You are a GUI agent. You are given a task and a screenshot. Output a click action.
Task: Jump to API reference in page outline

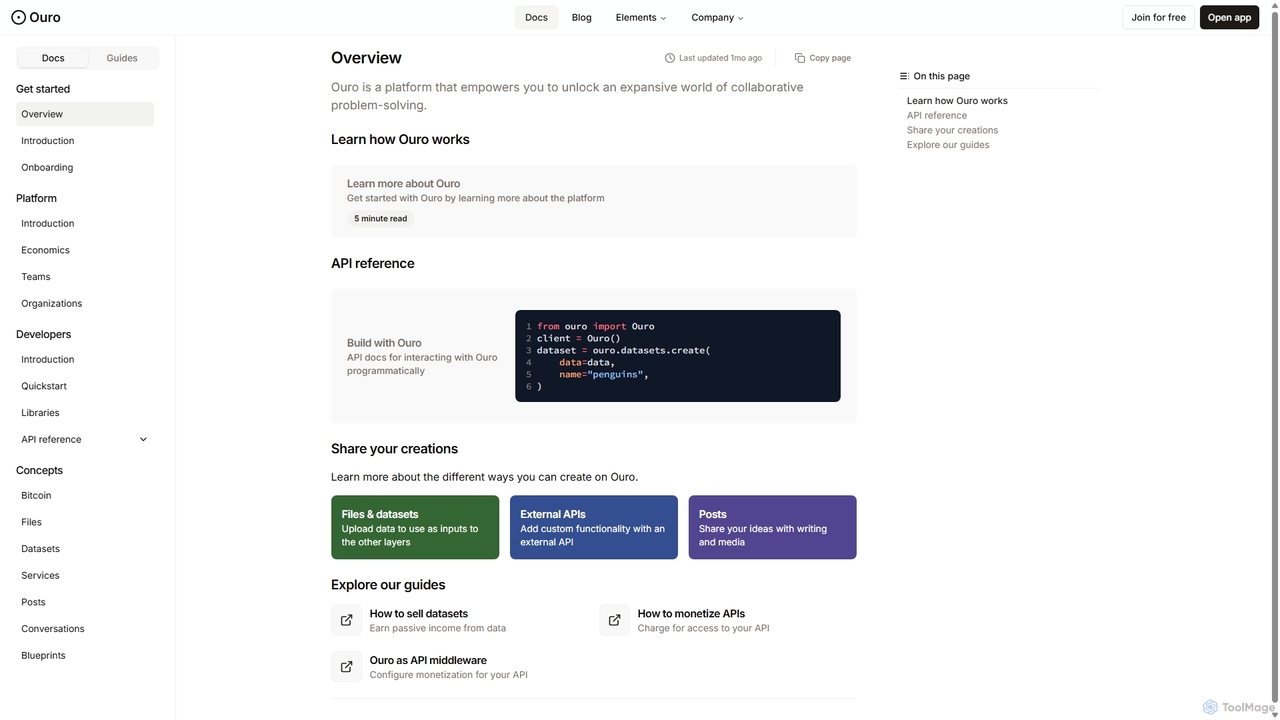click(x=937, y=116)
